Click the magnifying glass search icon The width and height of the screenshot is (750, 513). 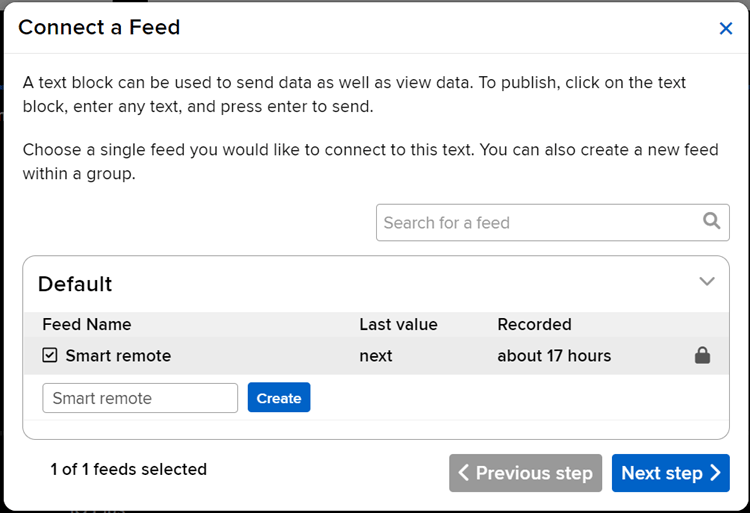[x=711, y=222]
